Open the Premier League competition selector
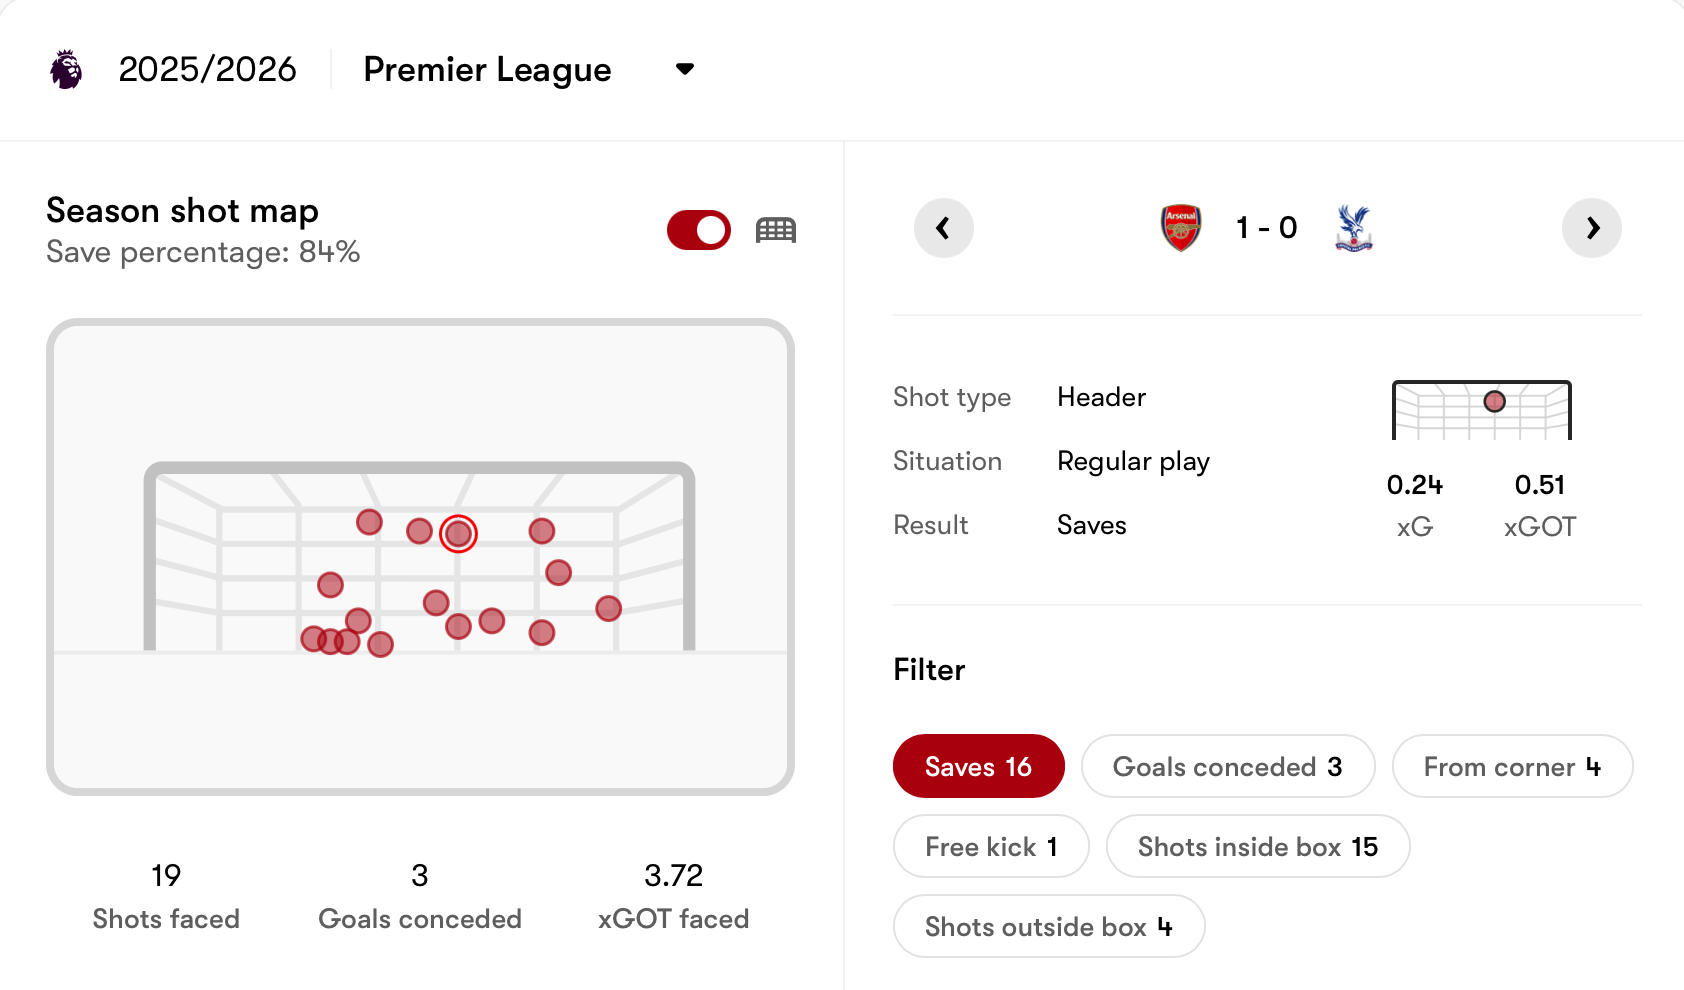 coord(487,70)
